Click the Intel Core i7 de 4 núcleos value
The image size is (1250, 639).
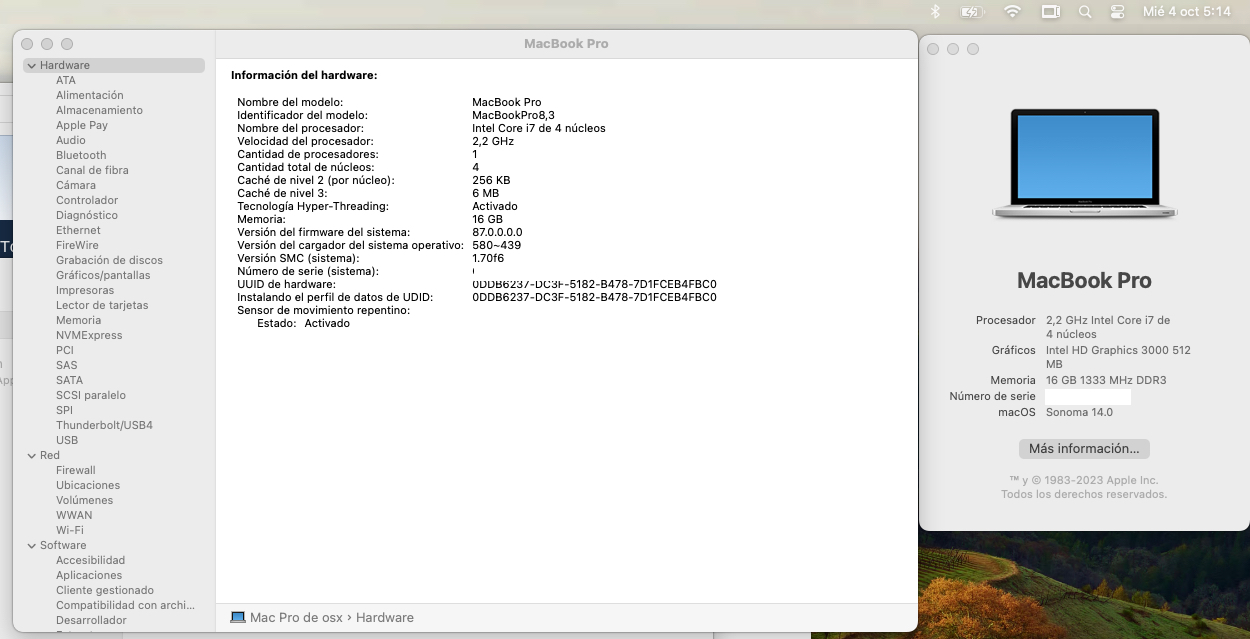tap(539, 128)
